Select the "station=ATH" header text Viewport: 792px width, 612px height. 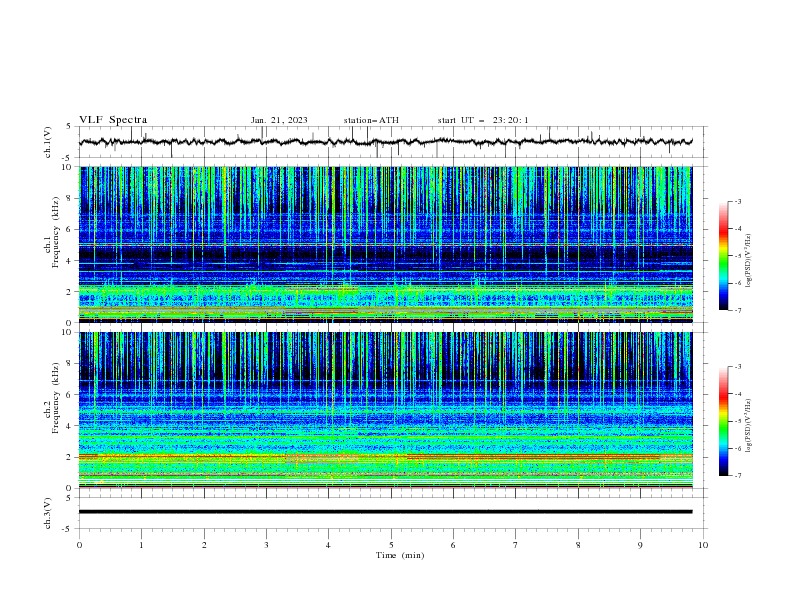371,120
